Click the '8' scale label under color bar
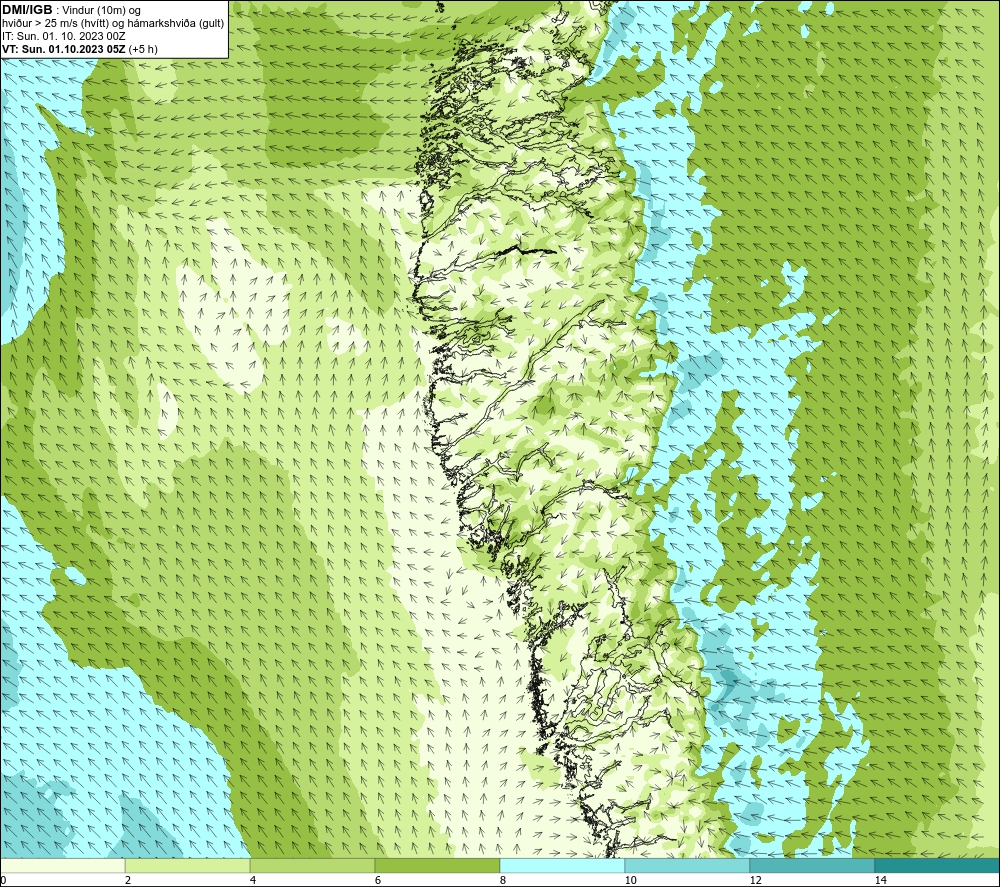 pos(503,881)
